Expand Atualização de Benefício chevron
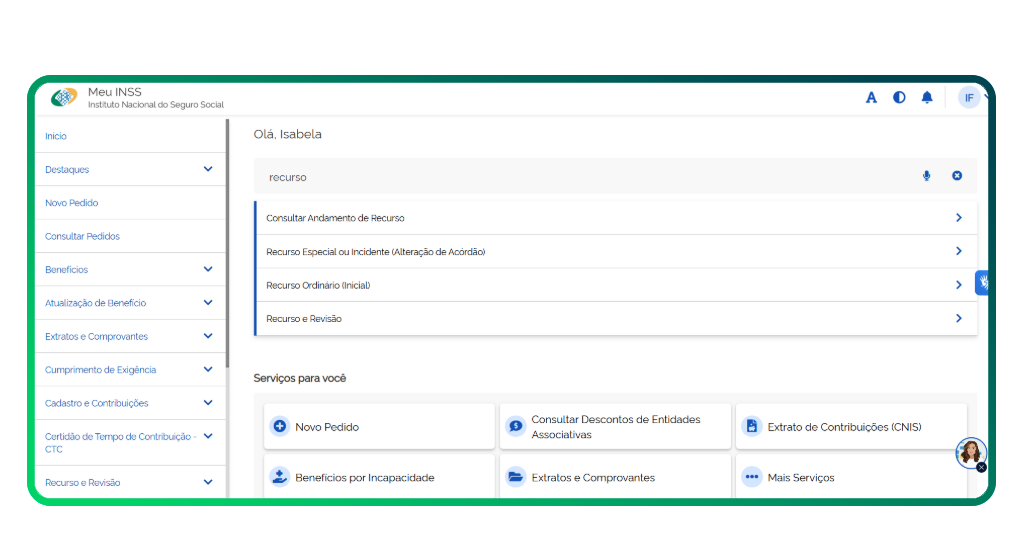Screen dimensions: 1024x536 click(x=208, y=302)
